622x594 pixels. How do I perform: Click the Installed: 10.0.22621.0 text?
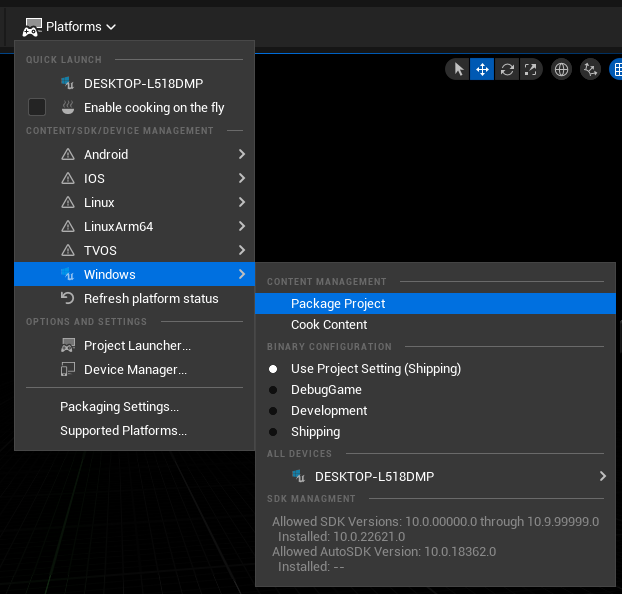tap(341, 536)
